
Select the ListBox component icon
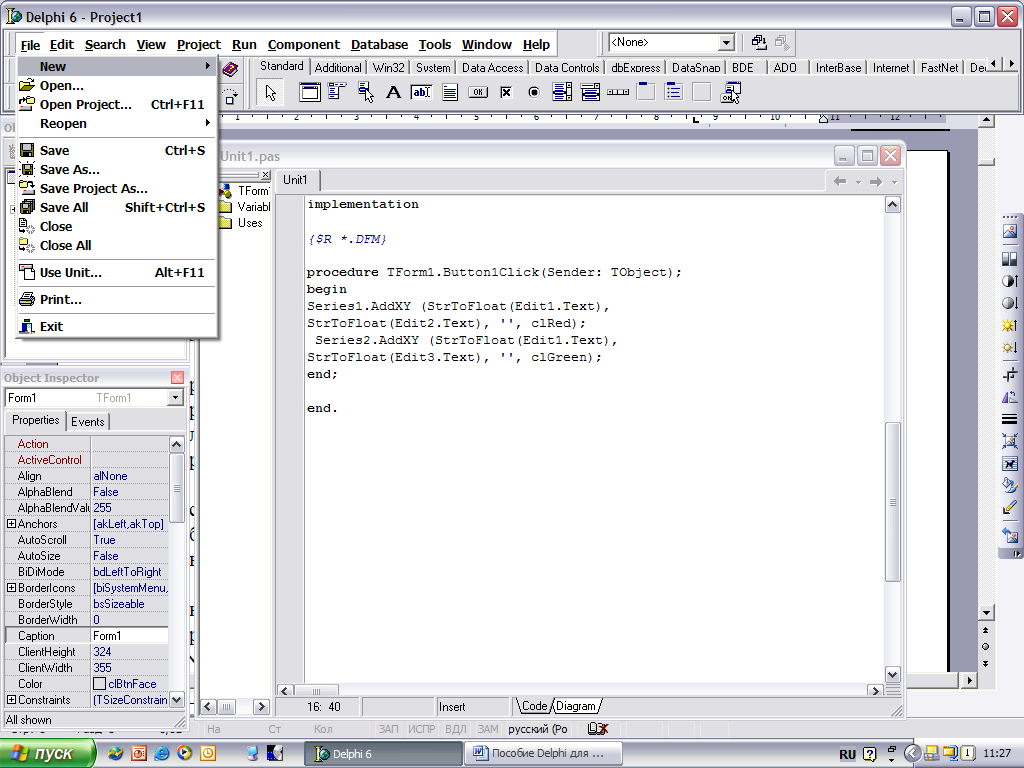562,92
